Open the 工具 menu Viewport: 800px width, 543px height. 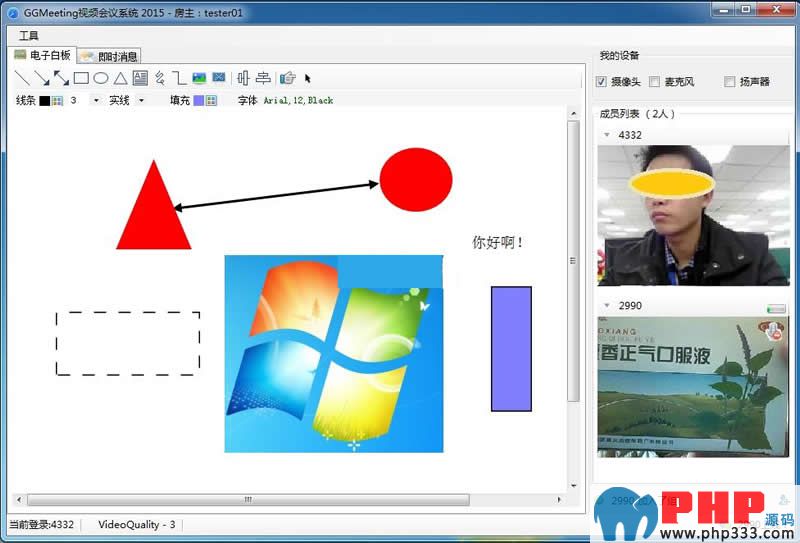29,35
